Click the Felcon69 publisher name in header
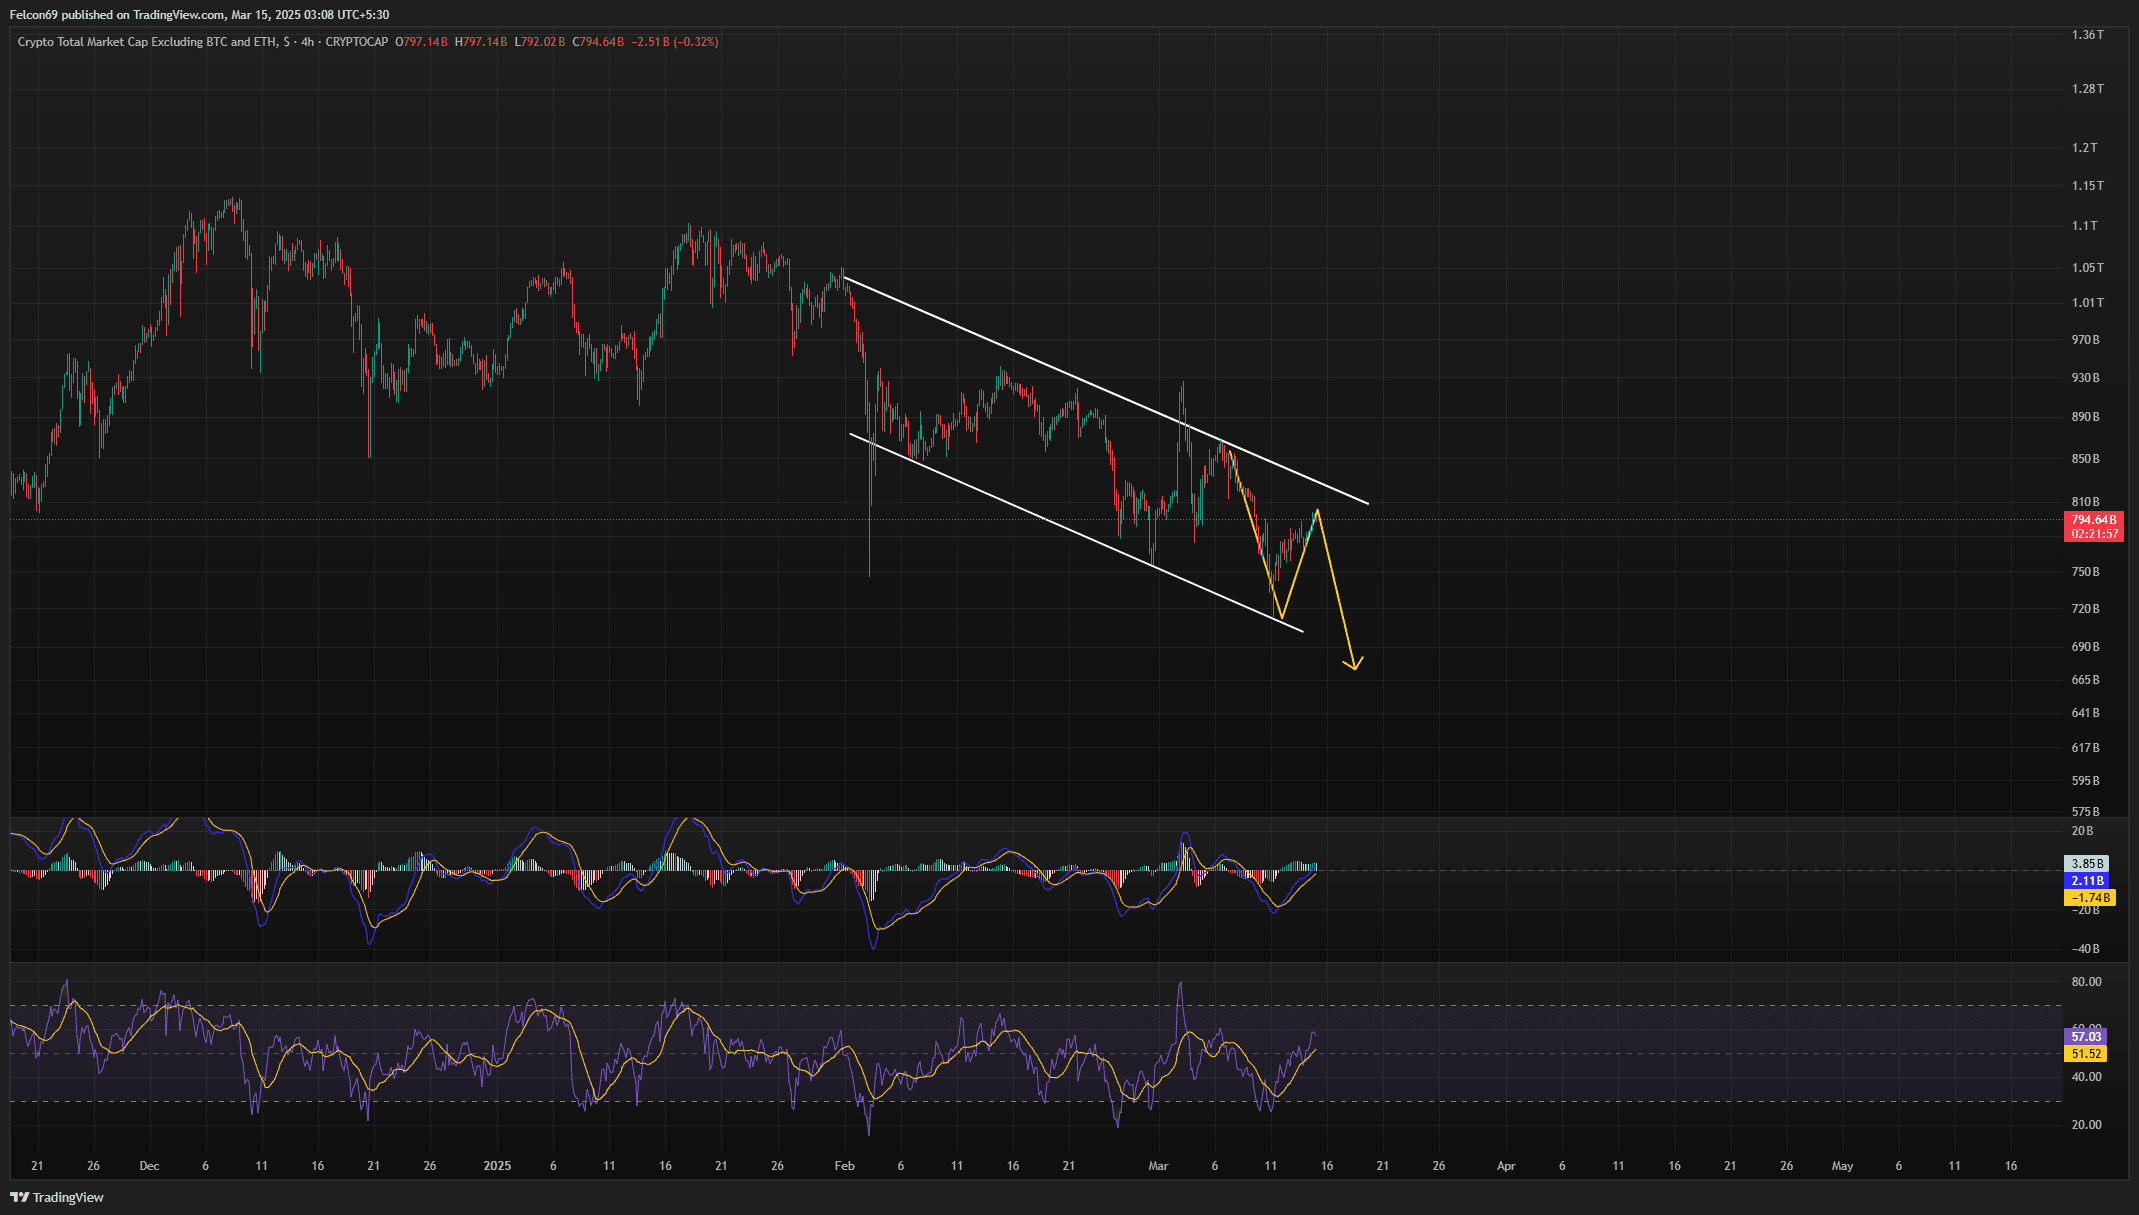This screenshot has width=2139, height=1215. (33, 15)
